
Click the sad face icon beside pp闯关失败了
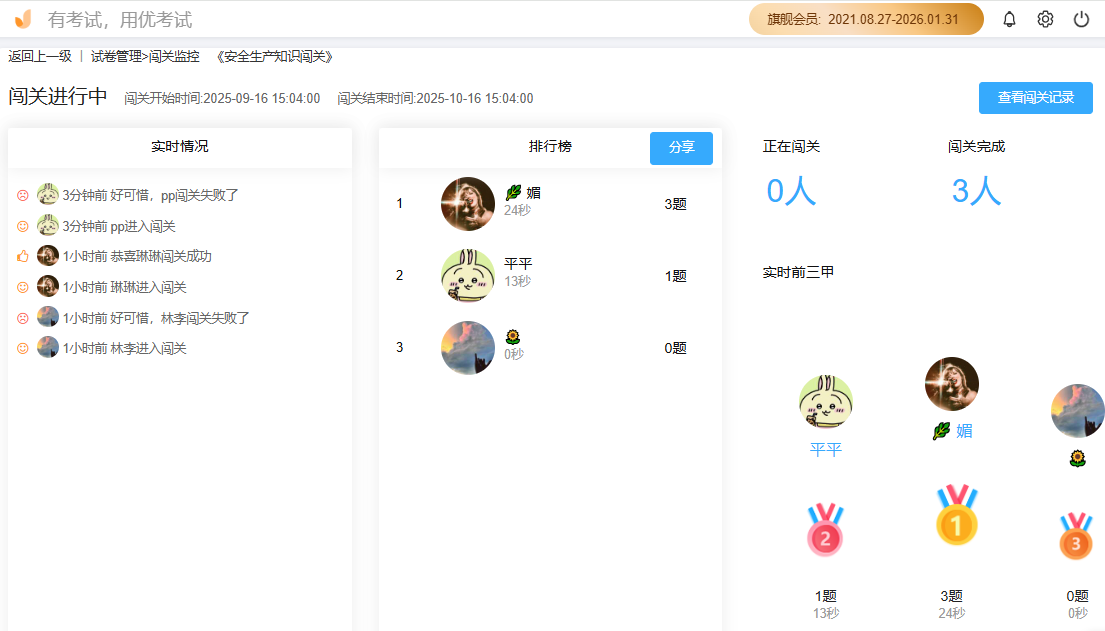pos(21,195)
